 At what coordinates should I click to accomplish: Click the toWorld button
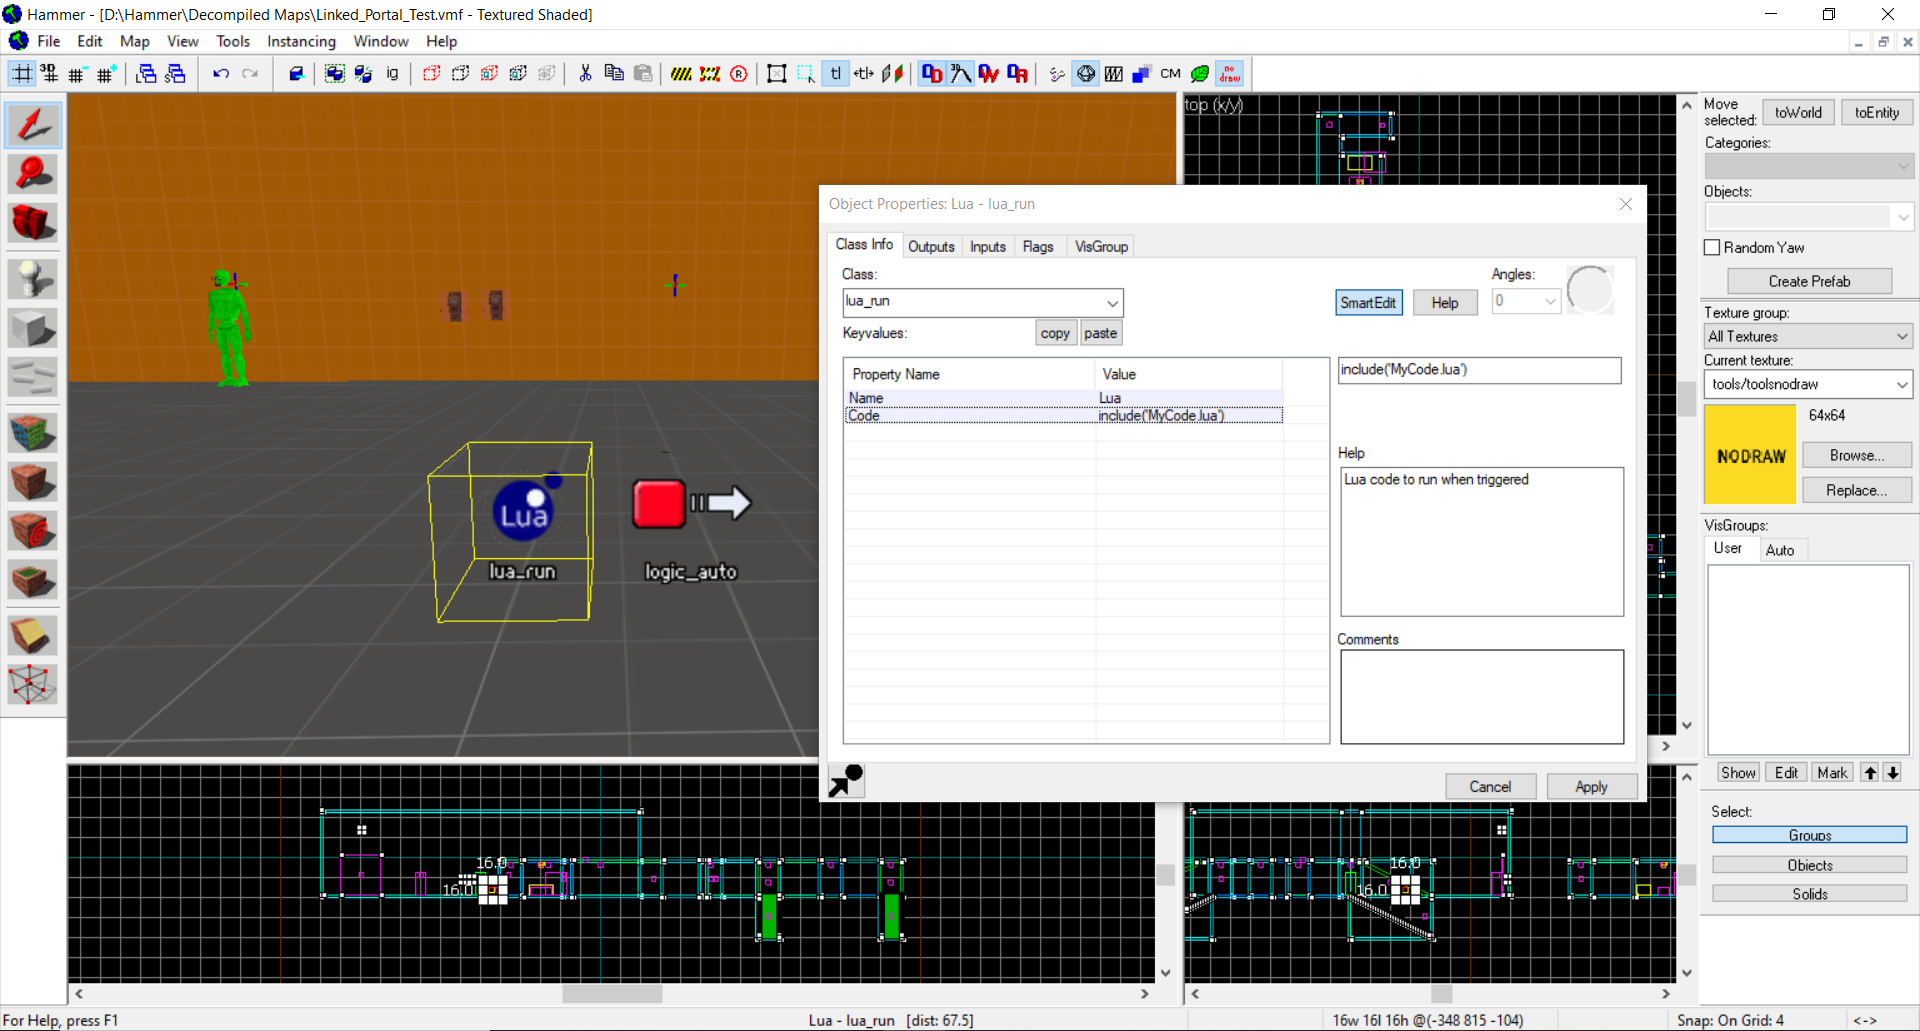click(x=1798, y=112)
